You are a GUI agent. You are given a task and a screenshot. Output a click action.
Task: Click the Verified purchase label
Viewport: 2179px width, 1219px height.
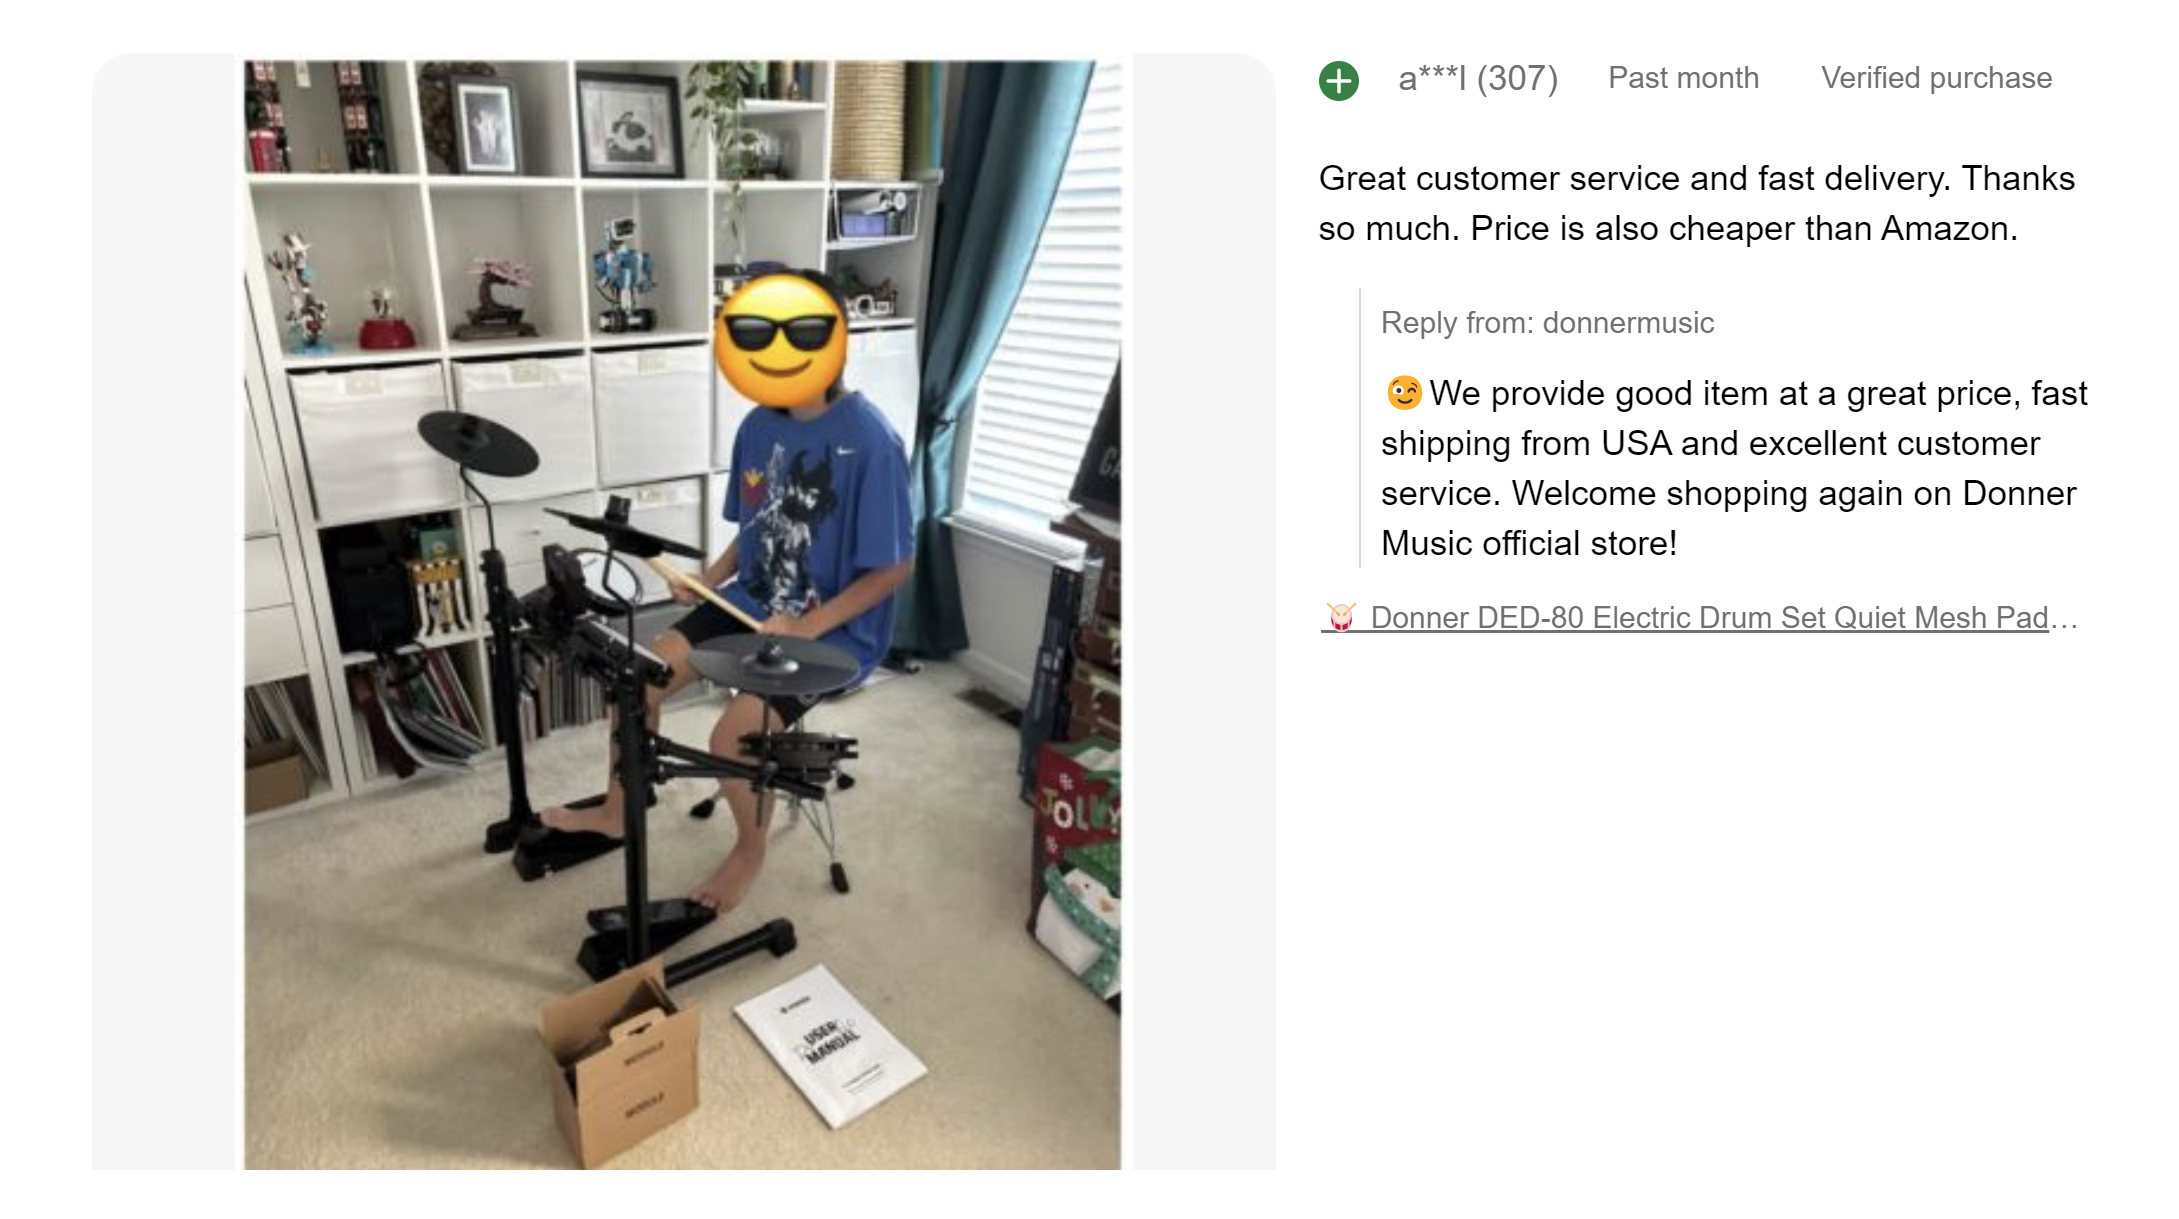tap(1936, 78)
